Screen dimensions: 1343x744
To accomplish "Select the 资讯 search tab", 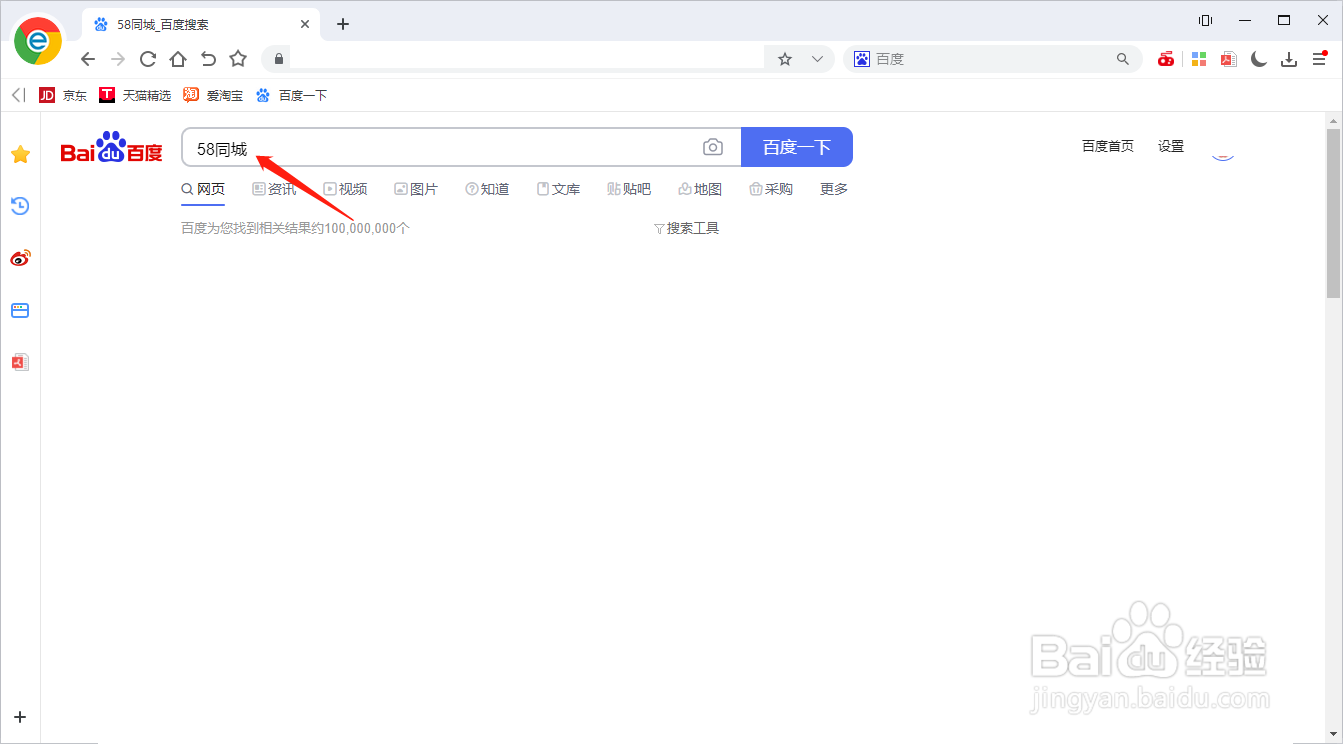I will tap(274, 189).
